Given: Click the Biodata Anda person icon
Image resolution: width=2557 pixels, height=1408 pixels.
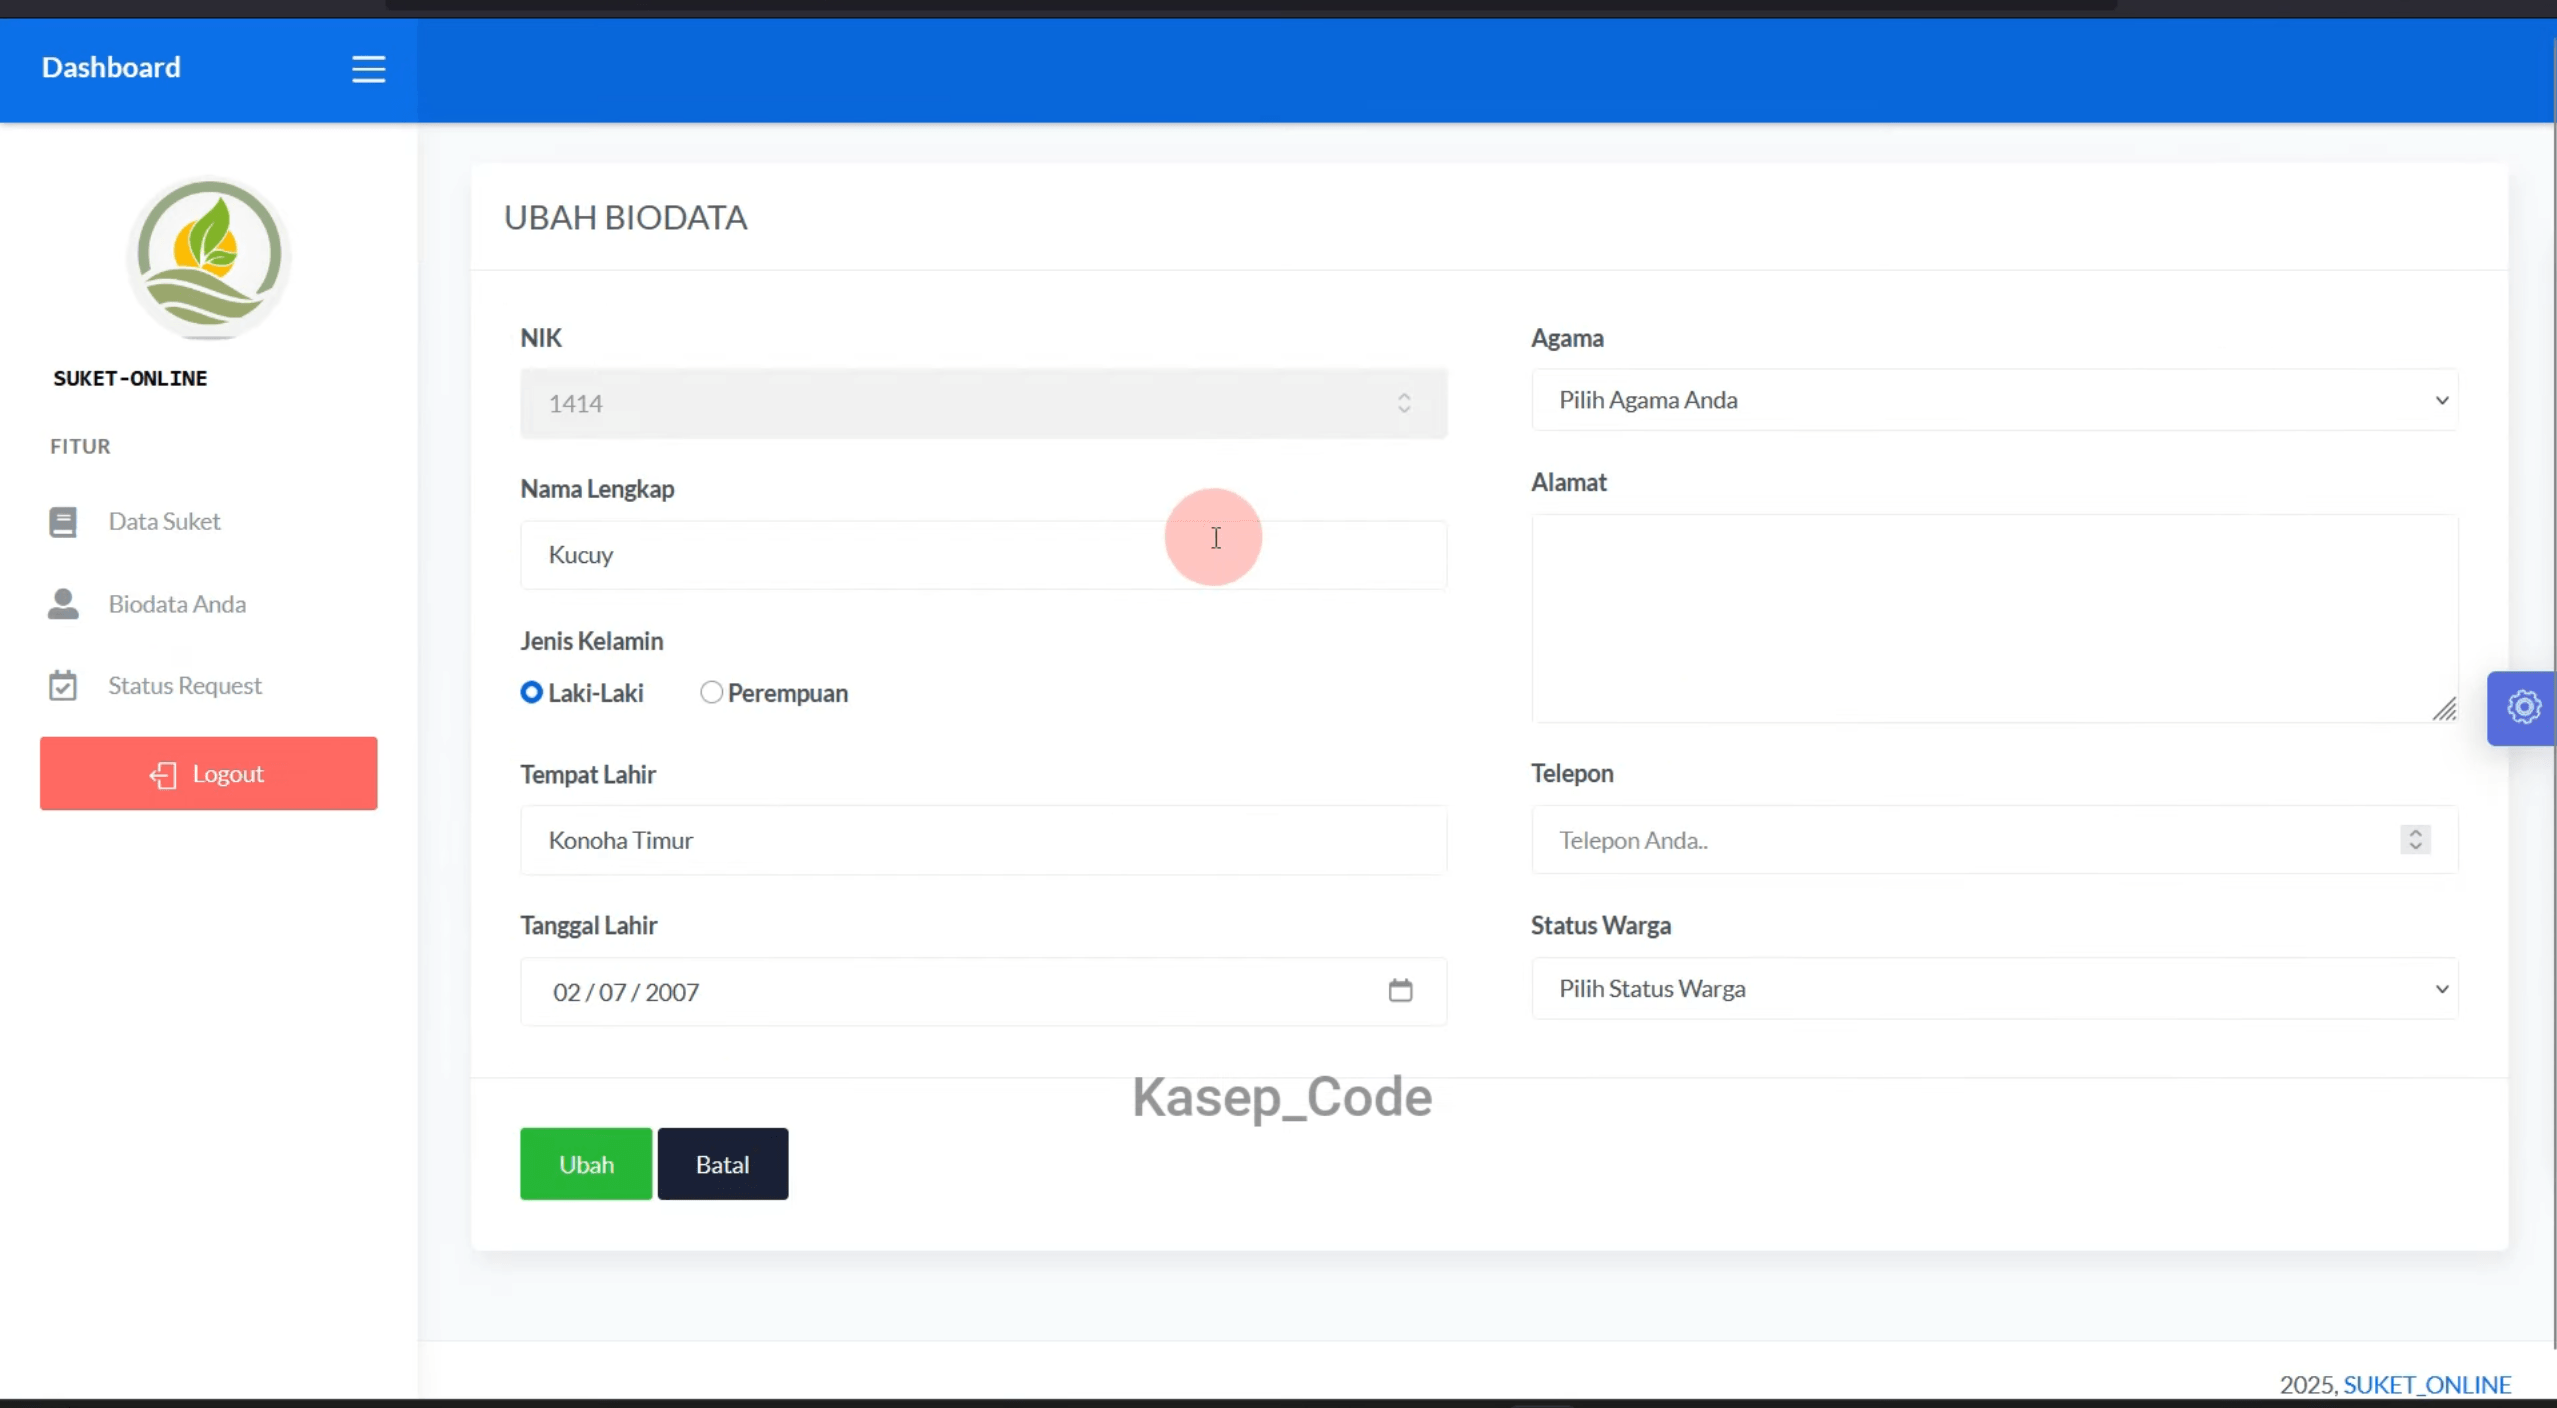Looking at the screenshot, I should [63, 604].
